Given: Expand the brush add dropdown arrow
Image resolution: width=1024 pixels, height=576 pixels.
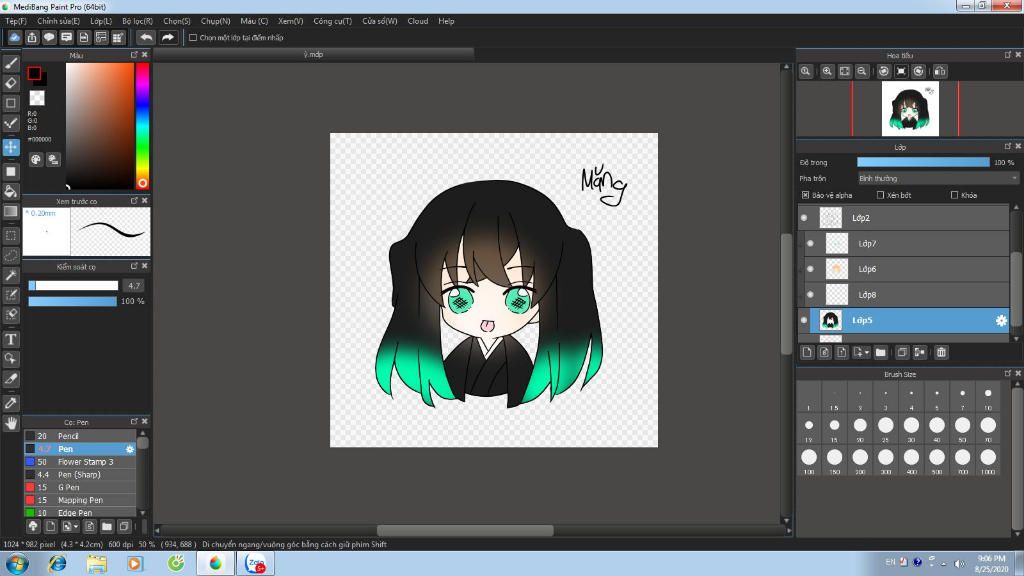Looking at the screenshot, I should coord(76,526).
